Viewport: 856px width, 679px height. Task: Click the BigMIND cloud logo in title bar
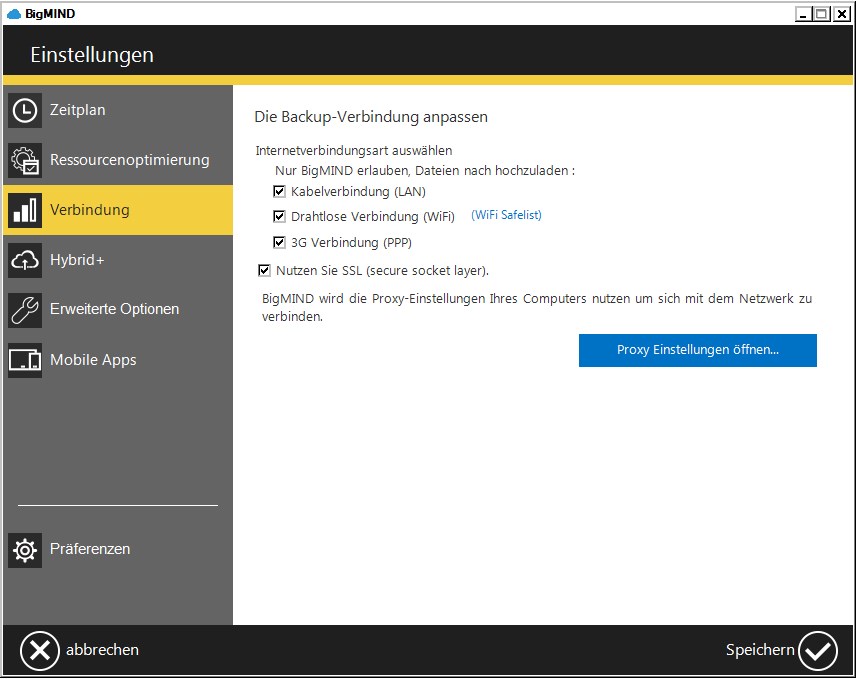click(x=14, y=14)
